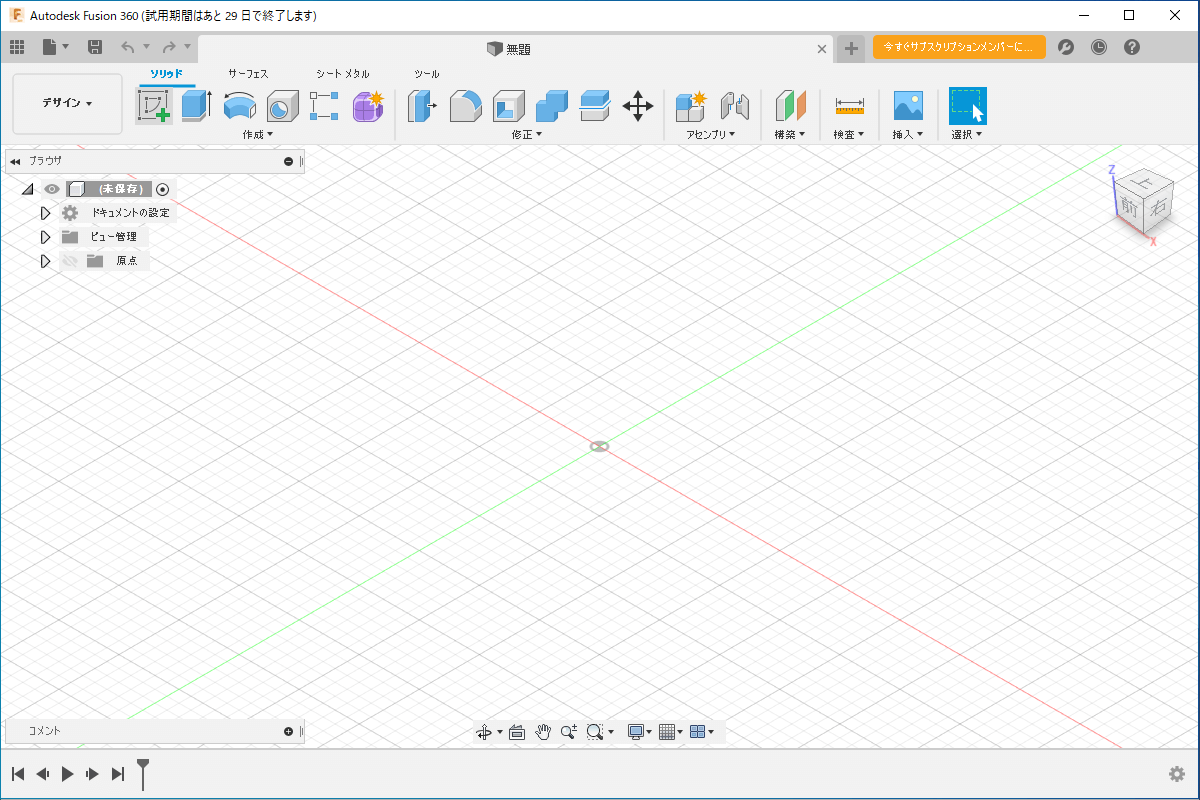Switch to the シート メタル tab
The height and width of the screenshot is (800, 1200).
click(343, 74)
